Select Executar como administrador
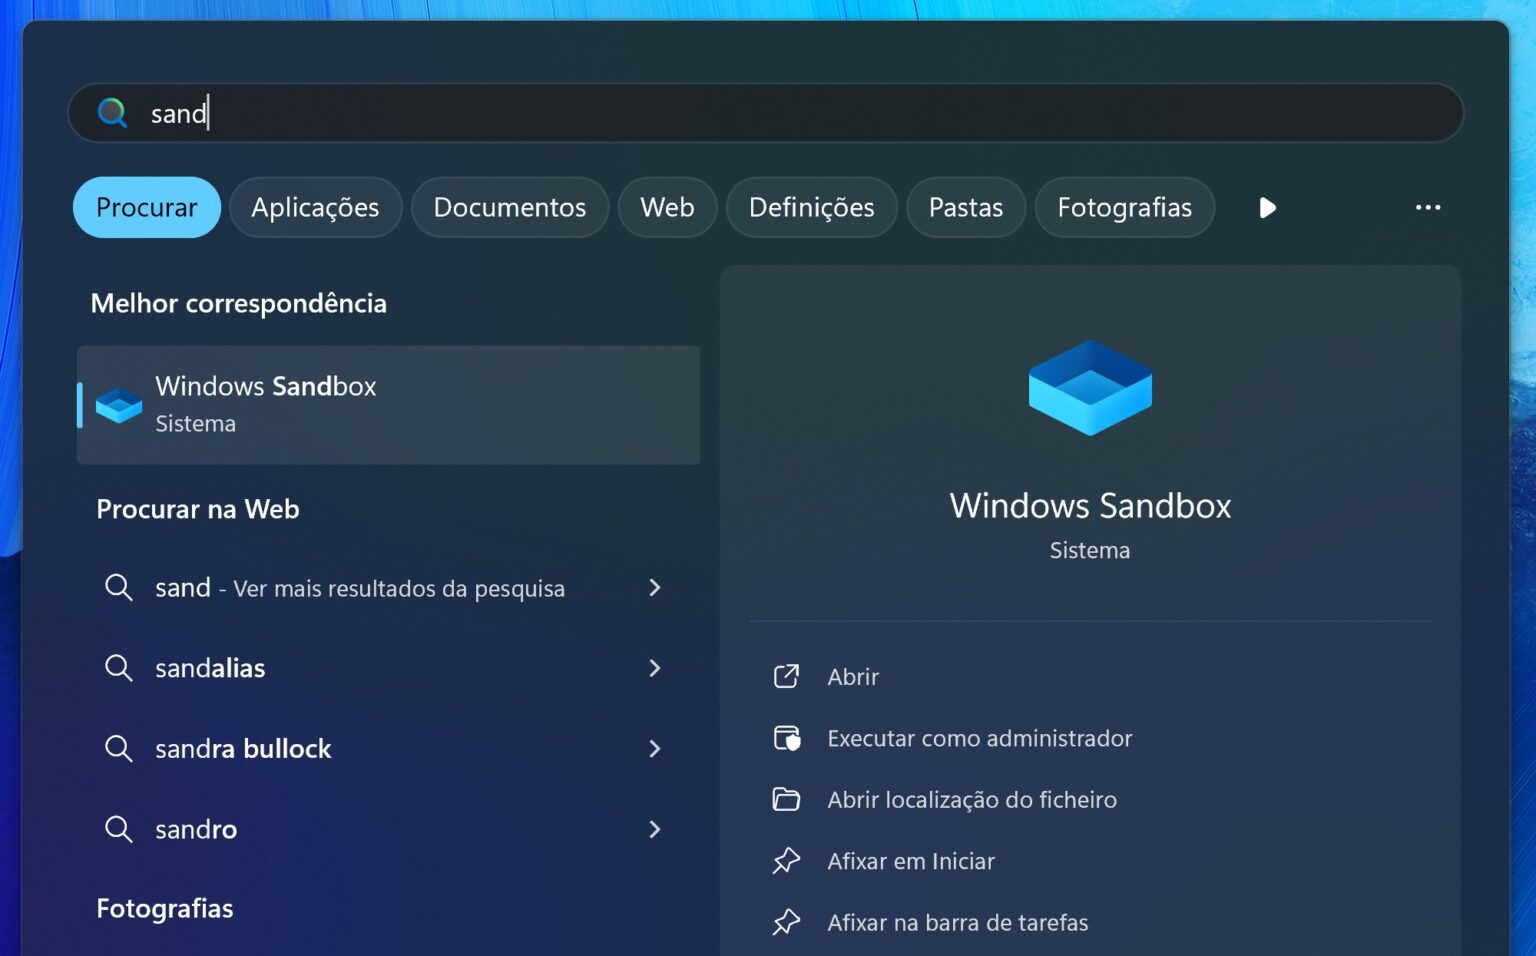1536x956 pixels. 978,738
